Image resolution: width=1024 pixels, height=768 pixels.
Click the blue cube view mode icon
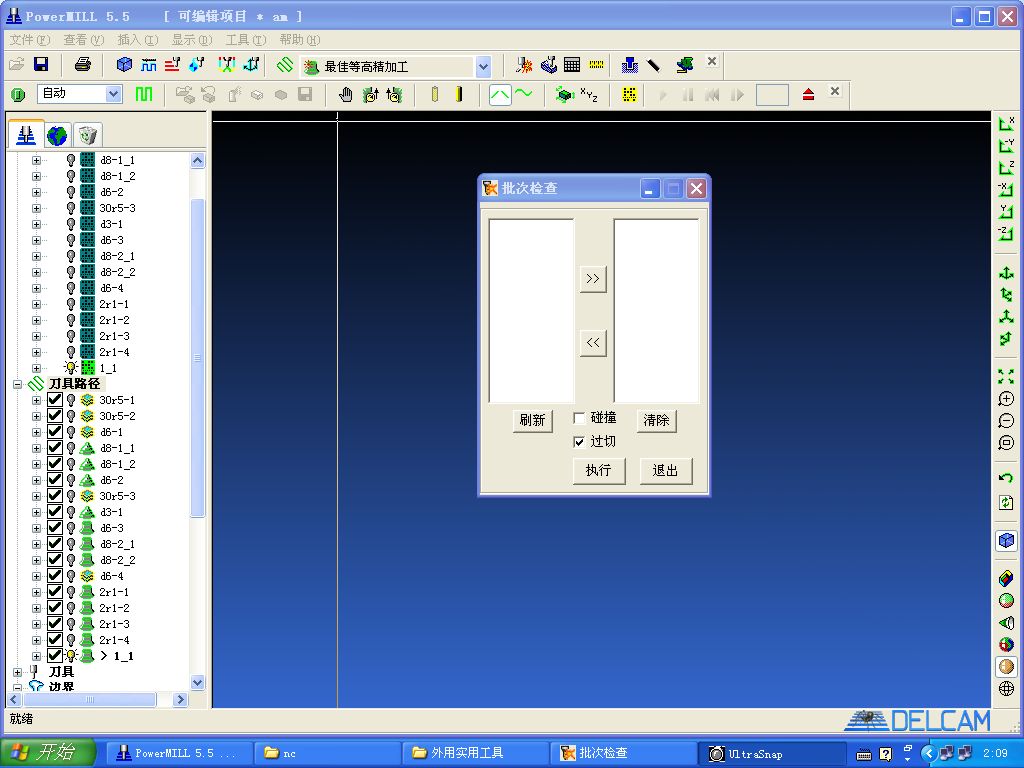1006,541
